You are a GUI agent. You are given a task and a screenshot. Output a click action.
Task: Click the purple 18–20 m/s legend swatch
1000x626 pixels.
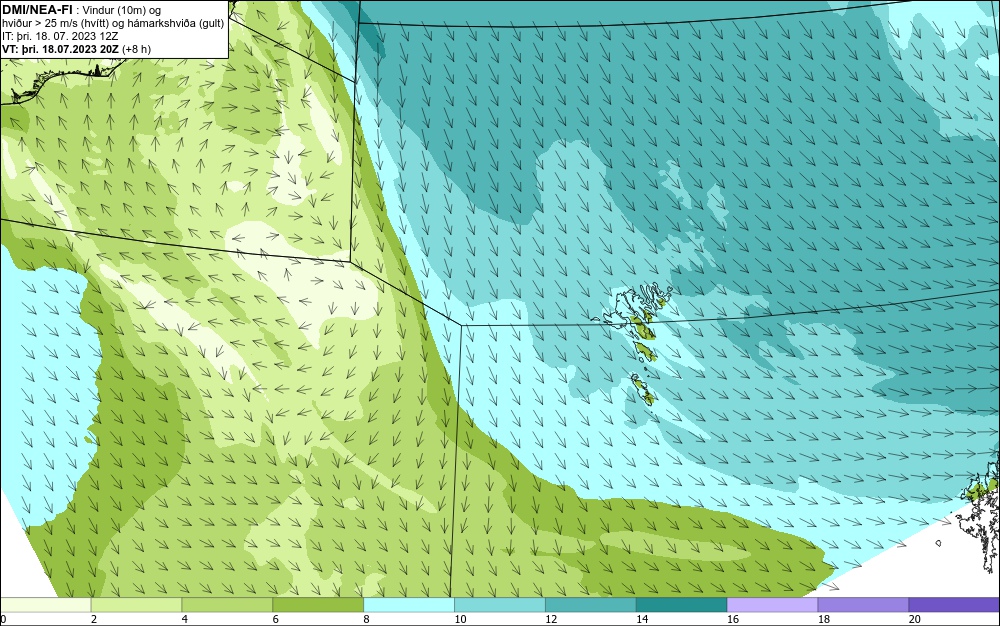pyautogui.click(x=863, y=604)
